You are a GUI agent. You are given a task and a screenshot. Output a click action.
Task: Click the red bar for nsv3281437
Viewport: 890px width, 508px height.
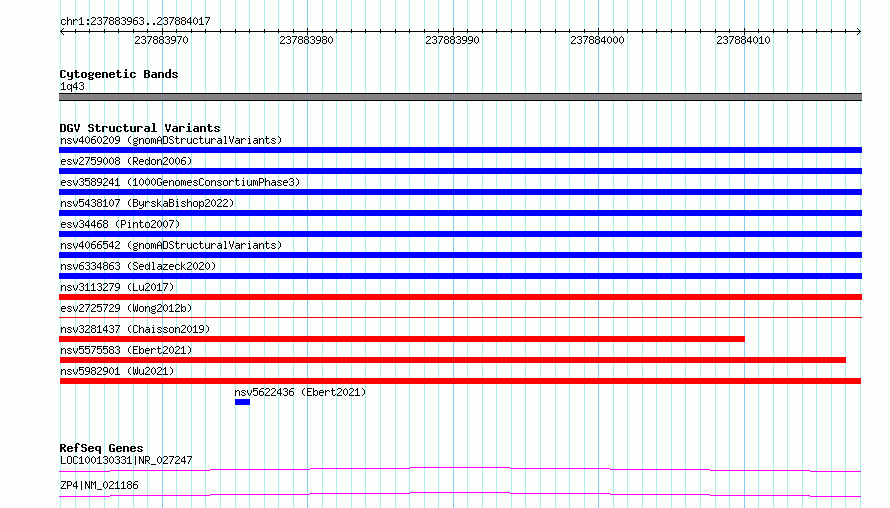pyautogui.click(x=402, y=339)
